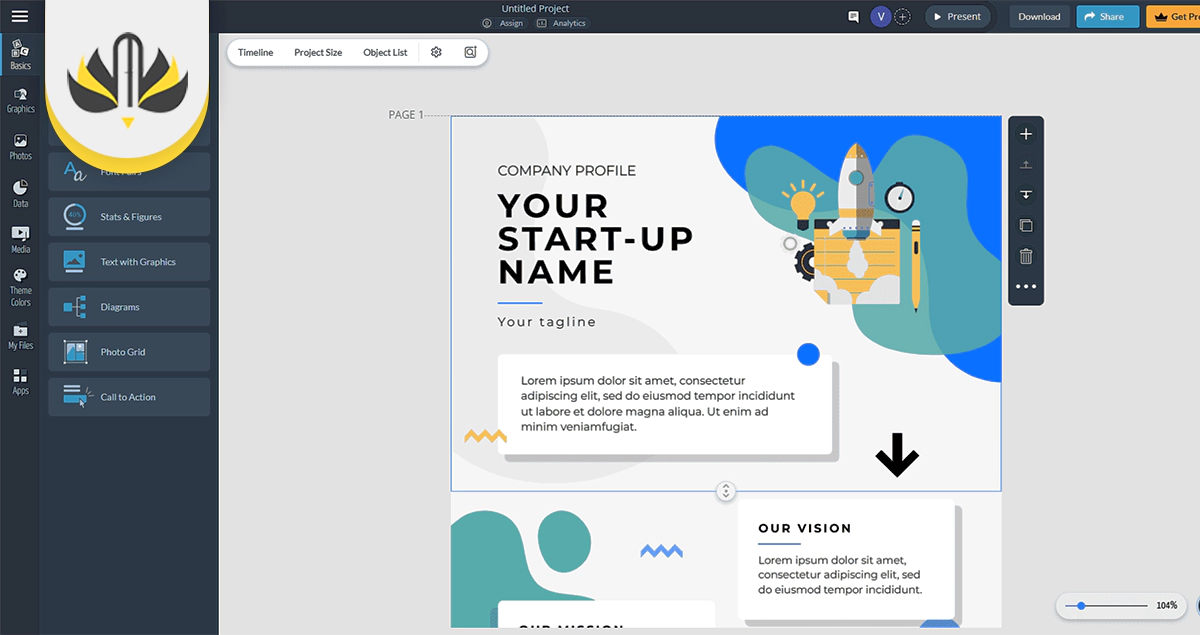This screenshot has height=635, width=1200.
Task: Expand more slide options (three dots)
Action: (x=1025, y=287)
